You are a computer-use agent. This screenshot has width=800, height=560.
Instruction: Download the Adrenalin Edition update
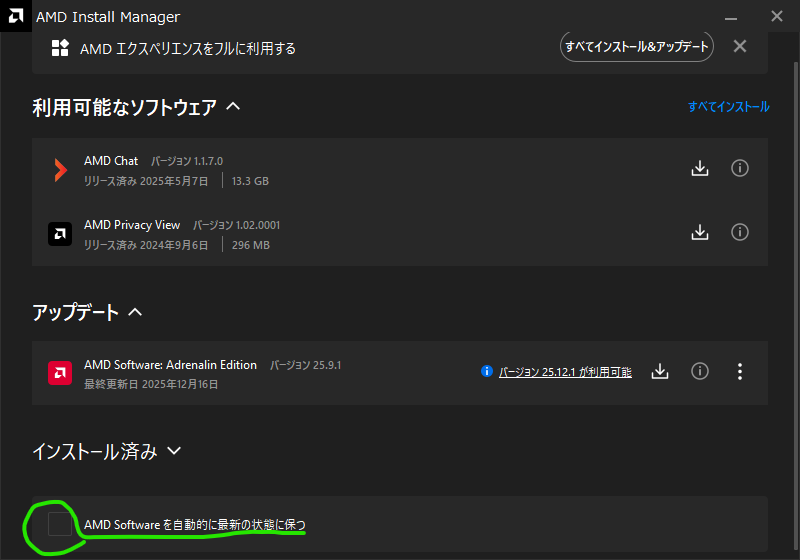pyautogui.click(x=660, y=371)
